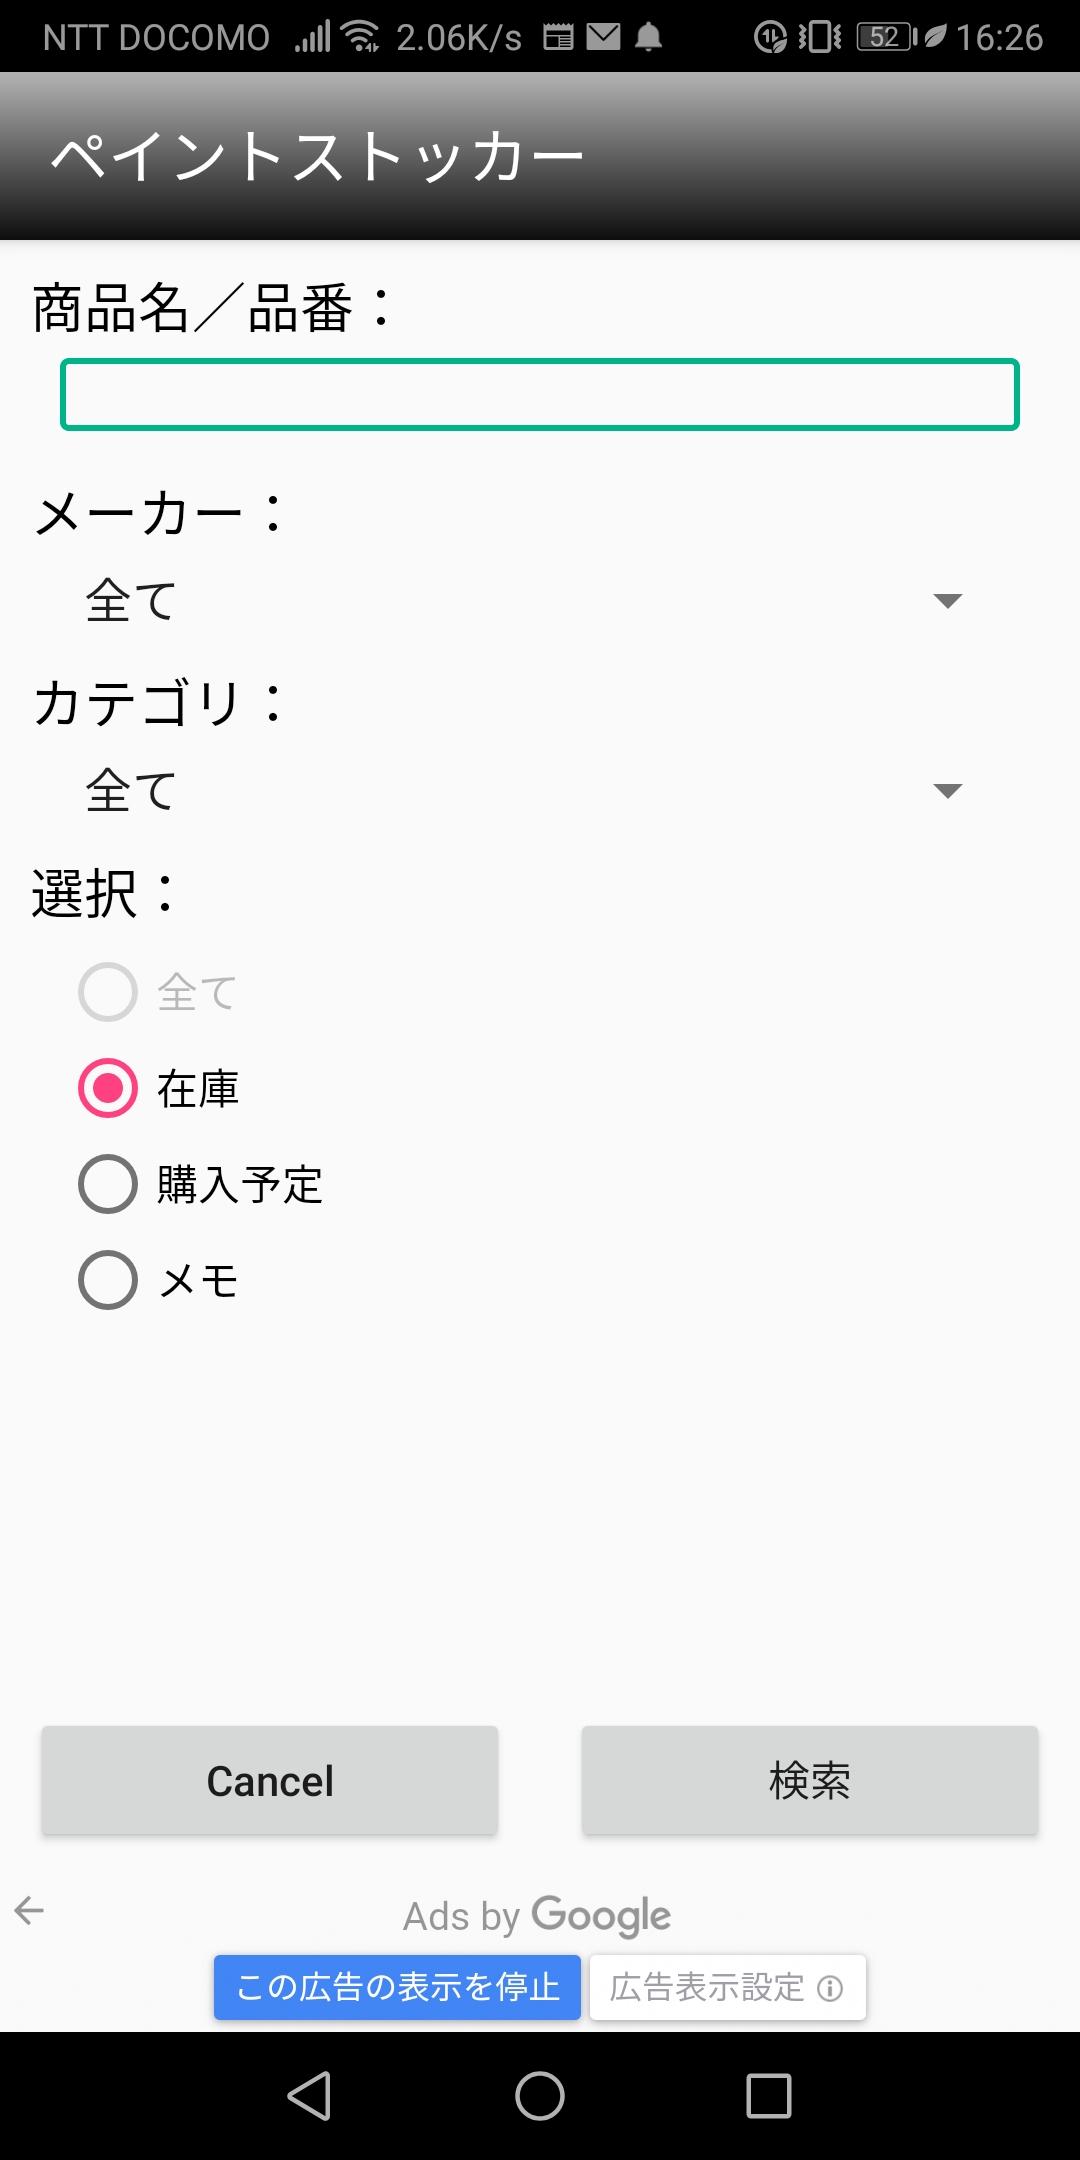Tap the Android back navigation icon
The width and height of the screenshot is (1080, 2160).
pos(309,2096)
